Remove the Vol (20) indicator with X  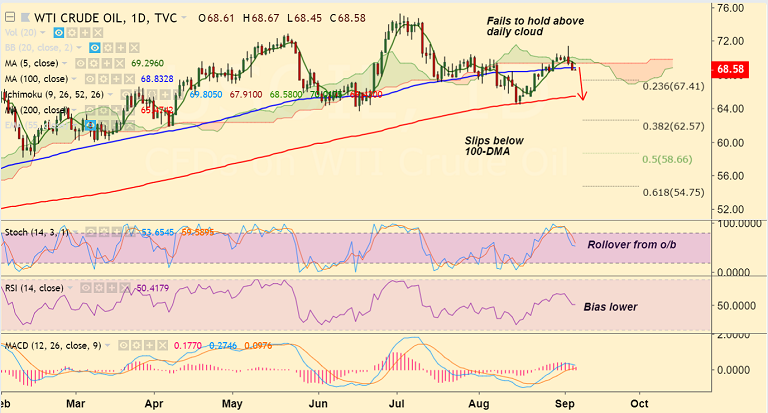coord(98,33)
